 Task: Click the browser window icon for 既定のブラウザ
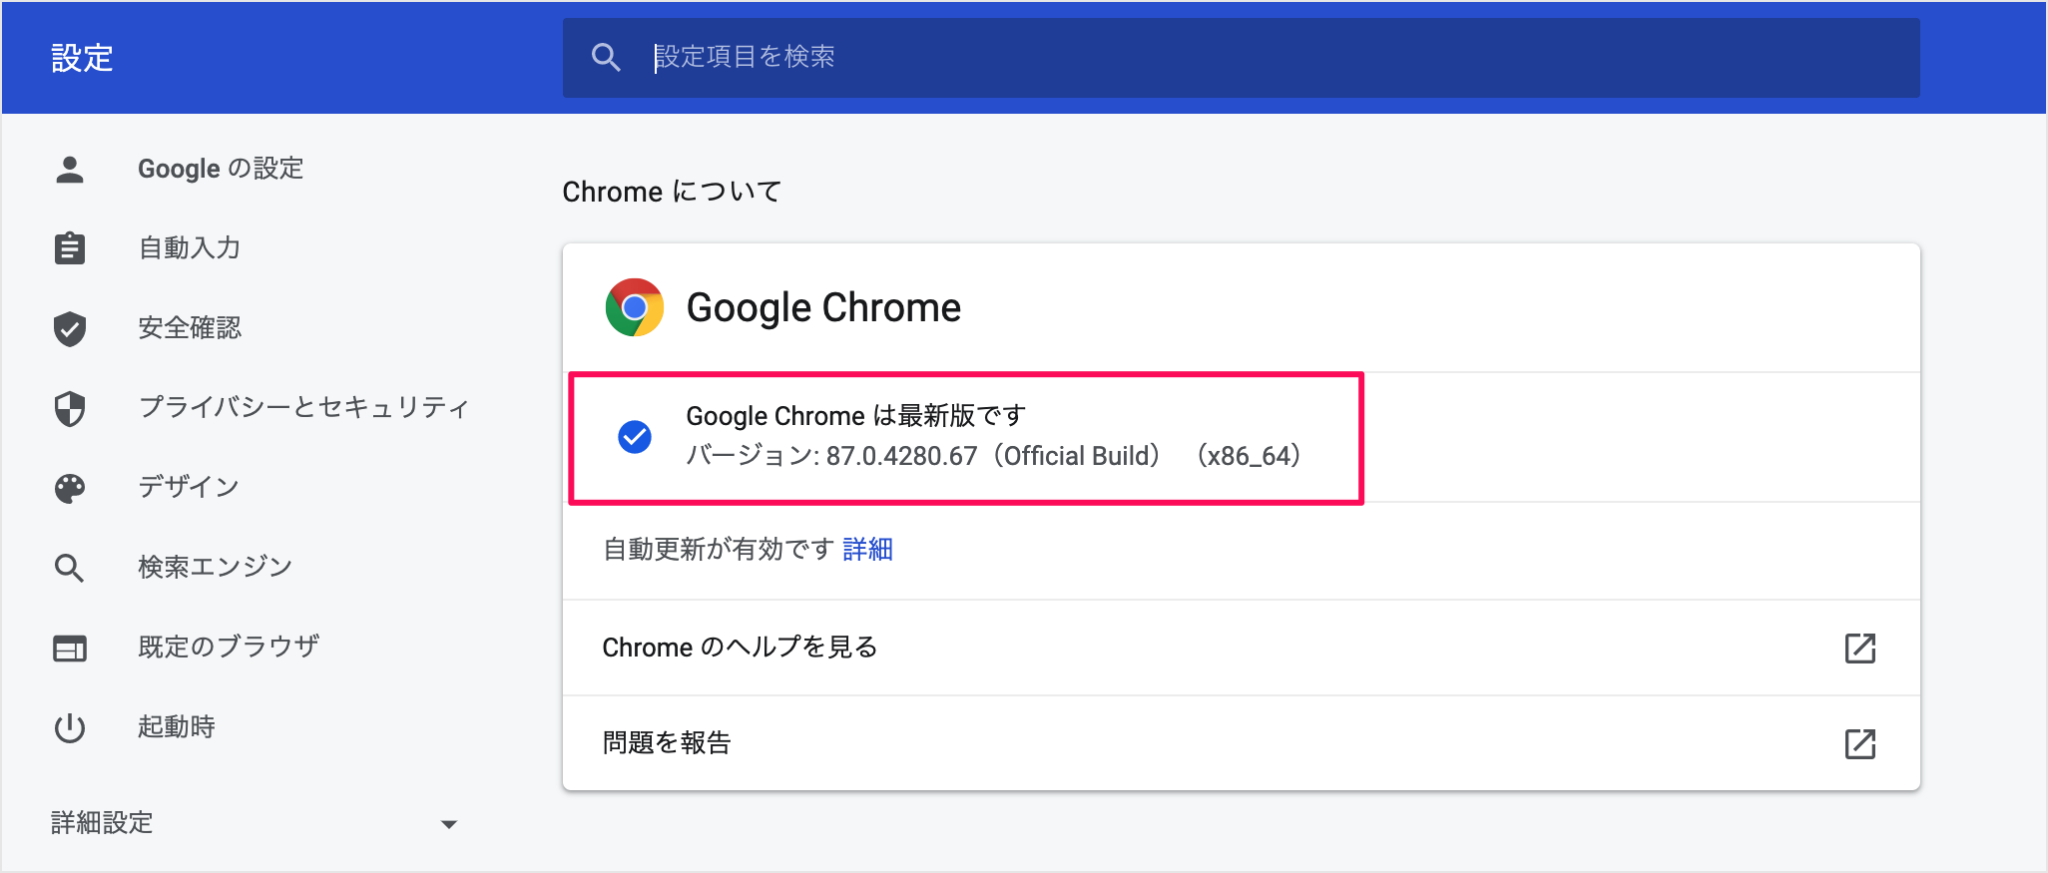70,648
